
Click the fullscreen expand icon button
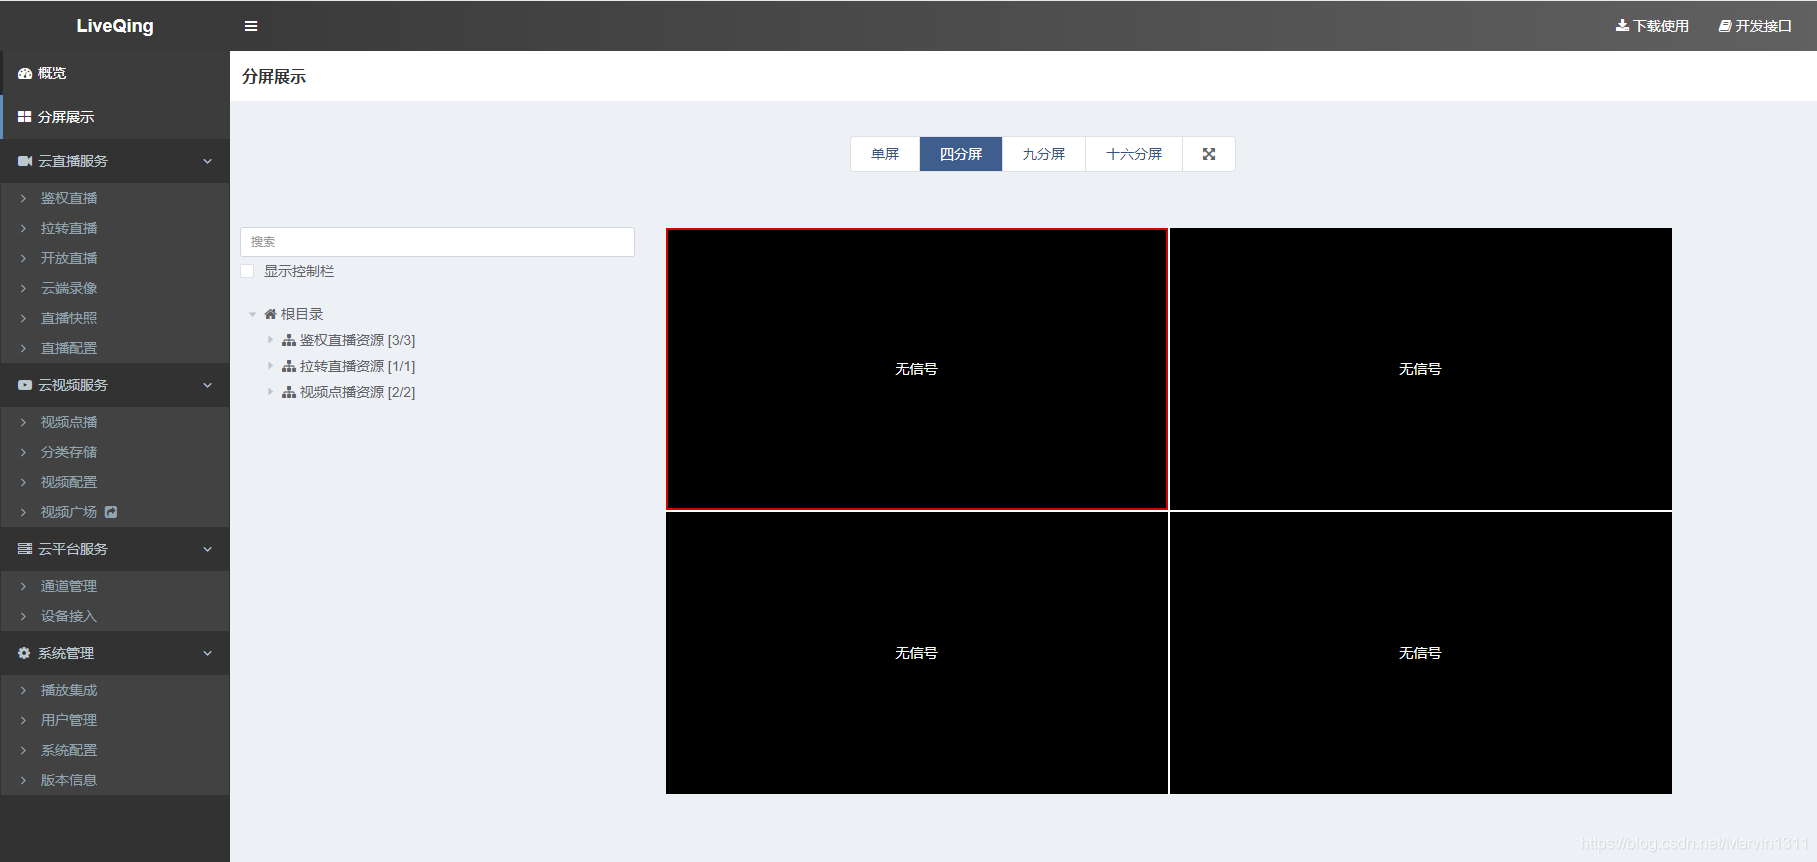[x=1209, y=154]
